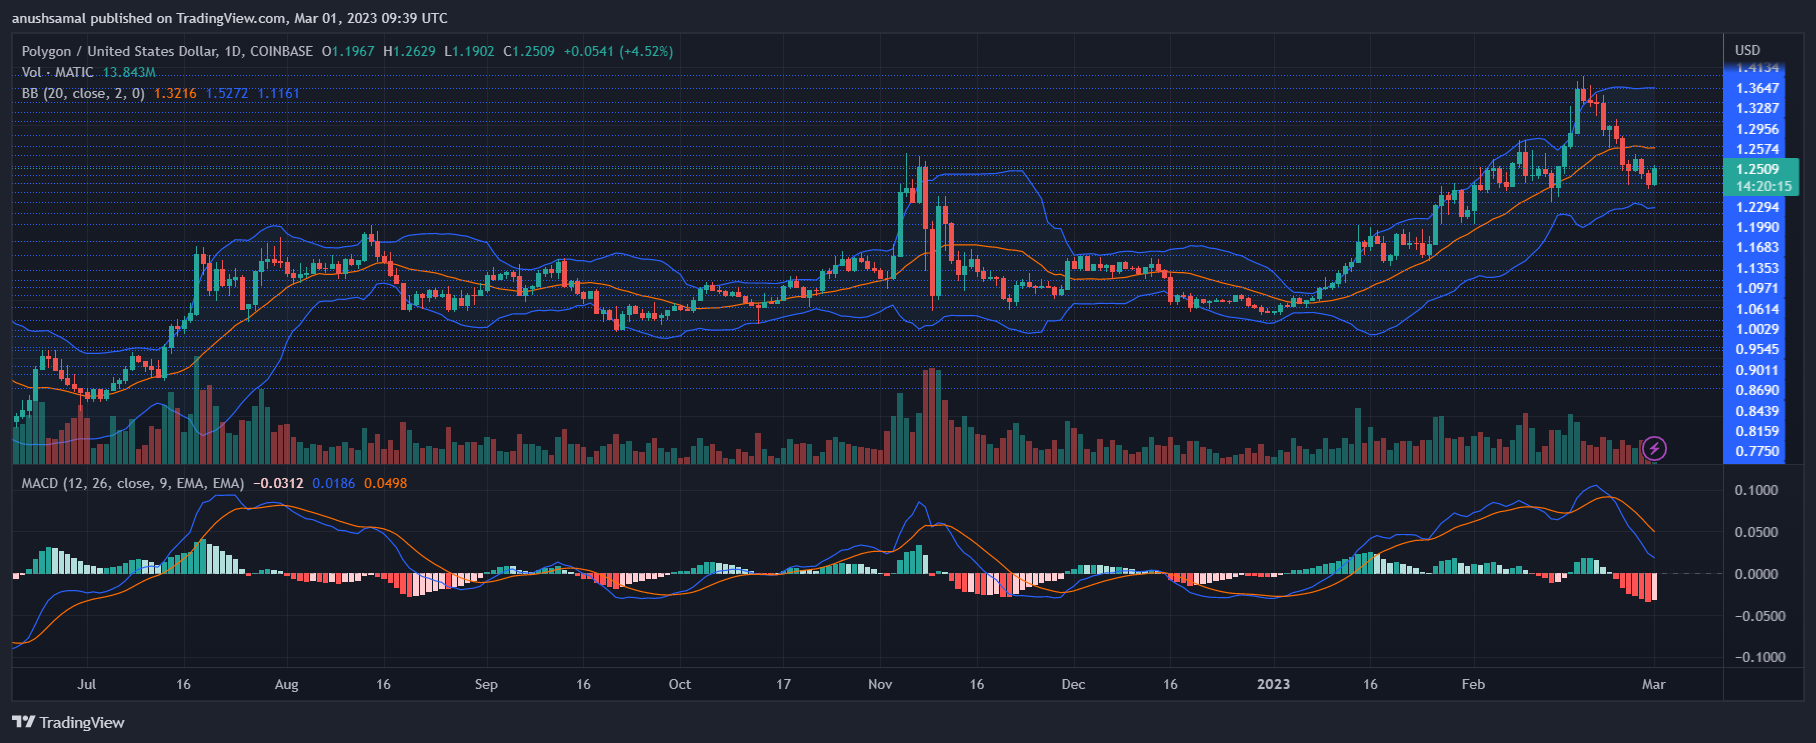Open the USD currency selector on price axis
1816x743 pixels.
1747,50
